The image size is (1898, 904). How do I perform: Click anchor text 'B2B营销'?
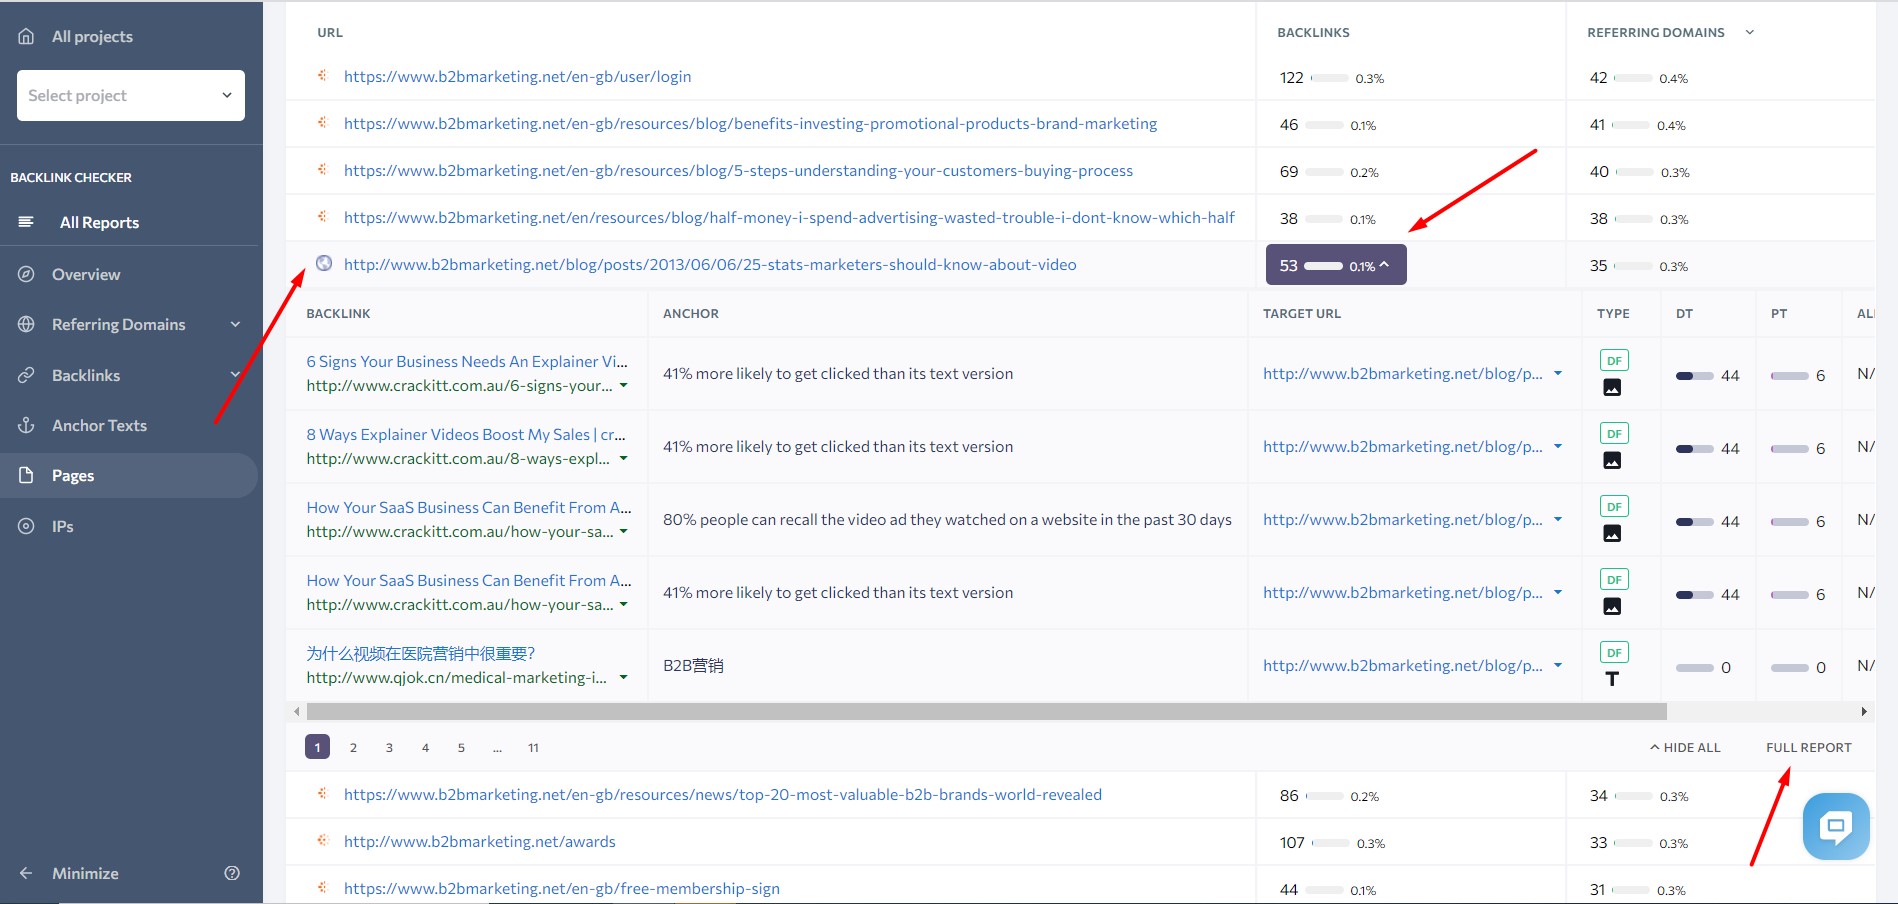(693, 665)
